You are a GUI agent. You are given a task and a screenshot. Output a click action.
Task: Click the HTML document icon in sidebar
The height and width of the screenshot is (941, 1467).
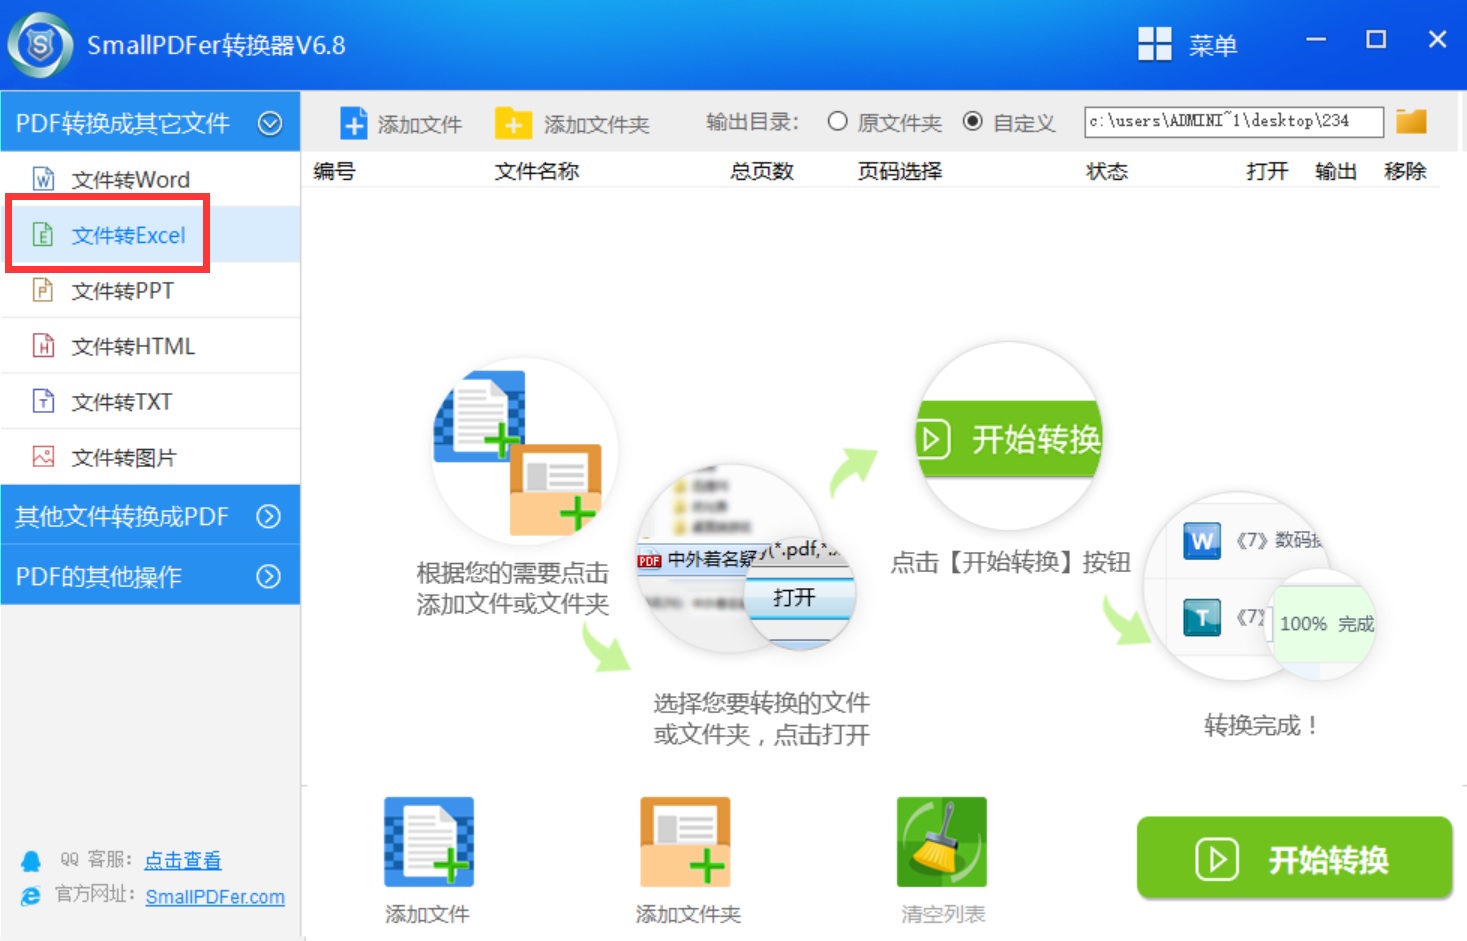[x=43, y=346]
